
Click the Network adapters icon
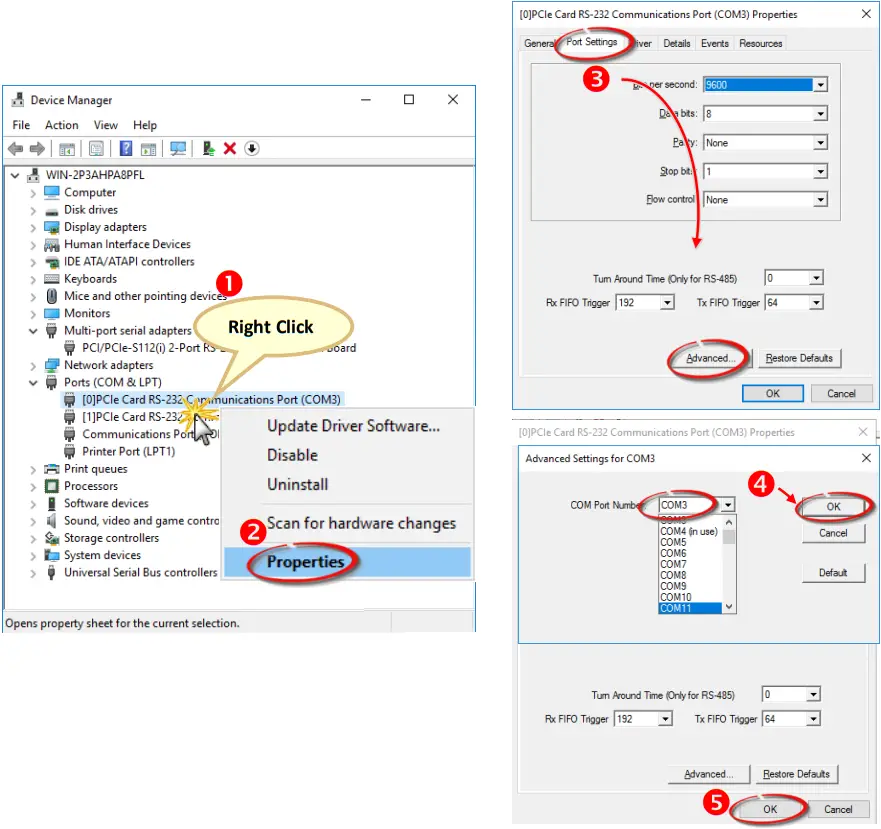(52, 365)
